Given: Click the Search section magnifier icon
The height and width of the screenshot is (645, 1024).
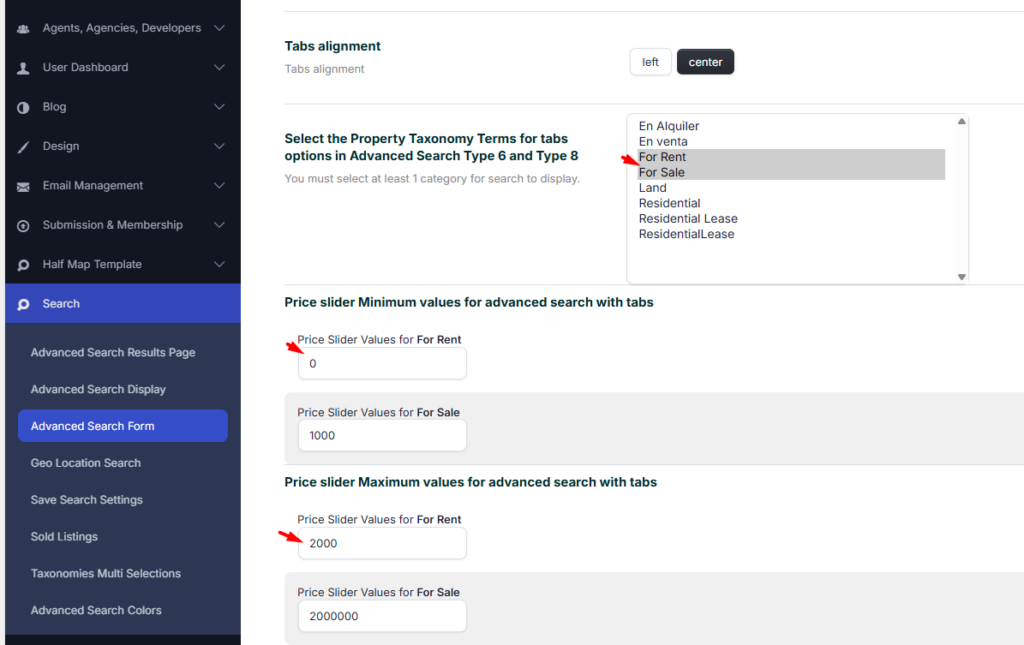Looking at the screenshot, I should (24, 304).
